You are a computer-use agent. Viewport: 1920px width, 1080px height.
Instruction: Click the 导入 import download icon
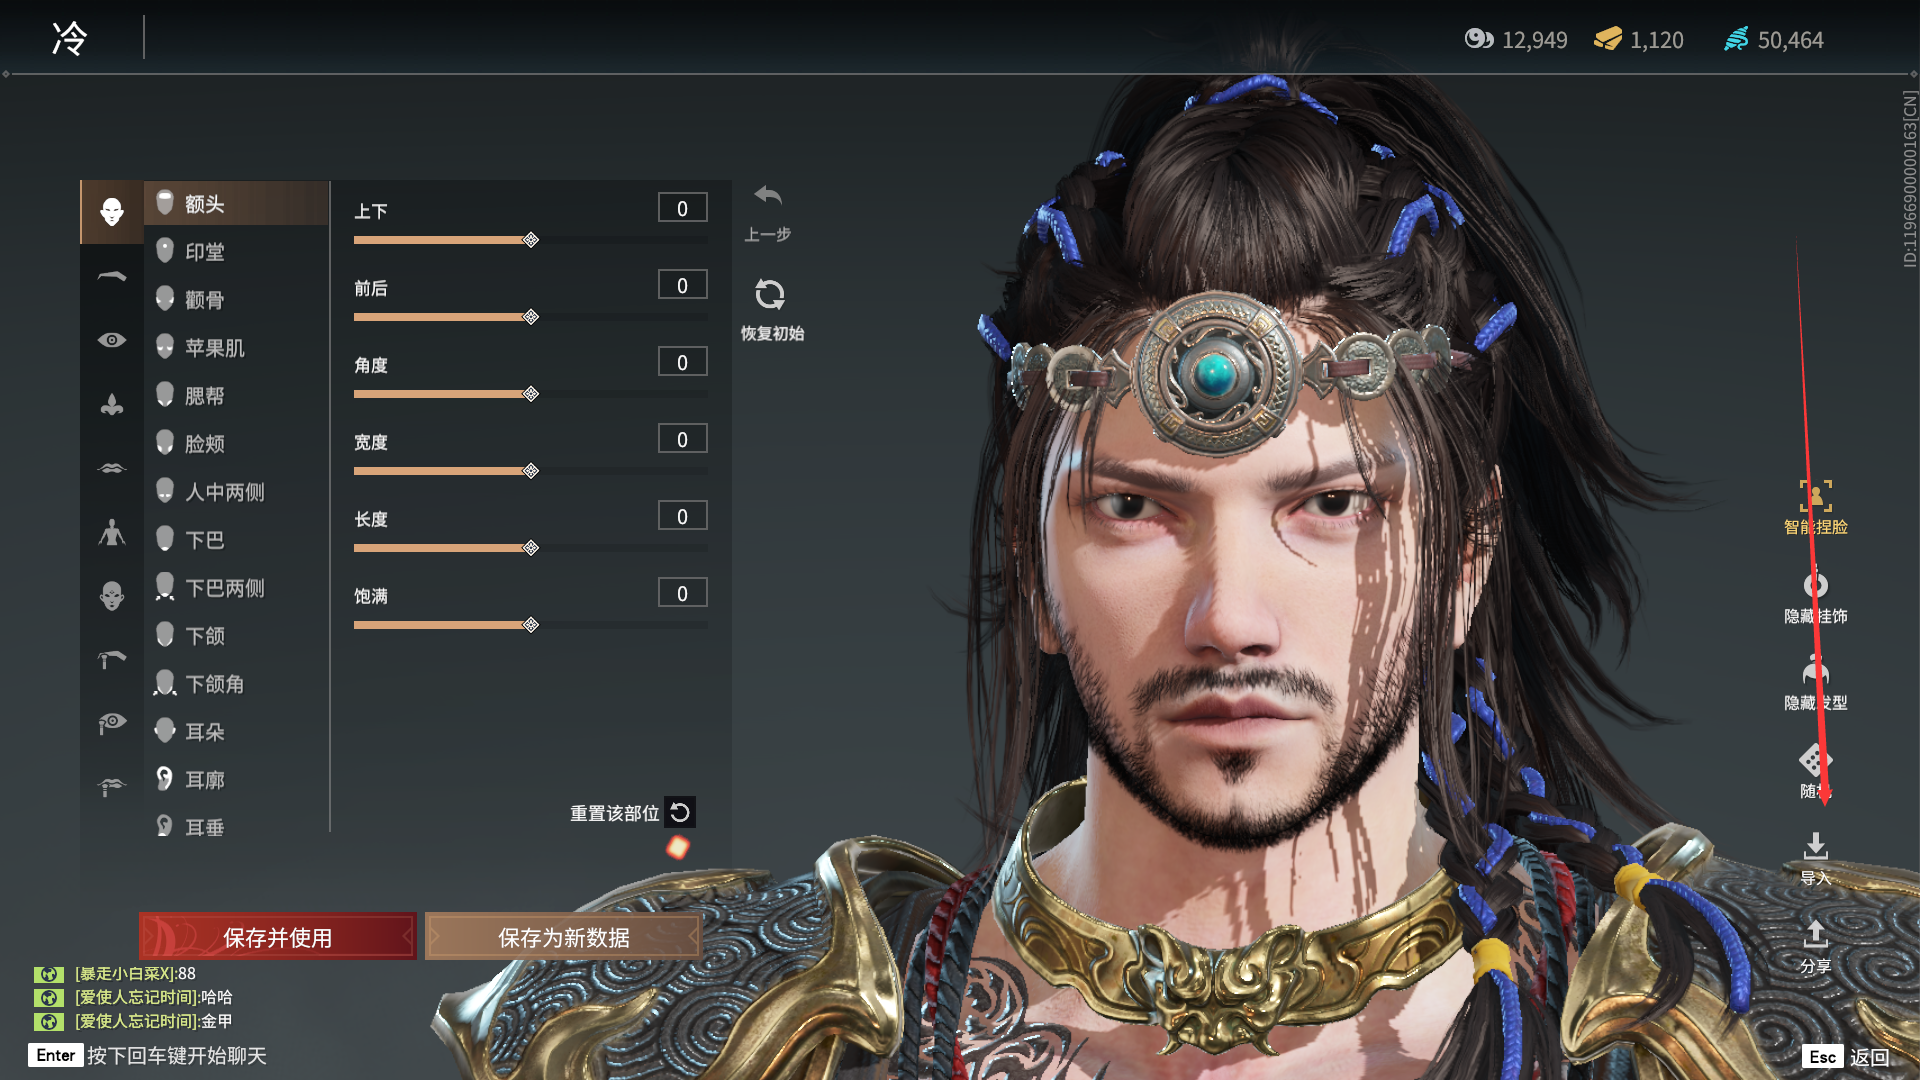point(1815,847)
